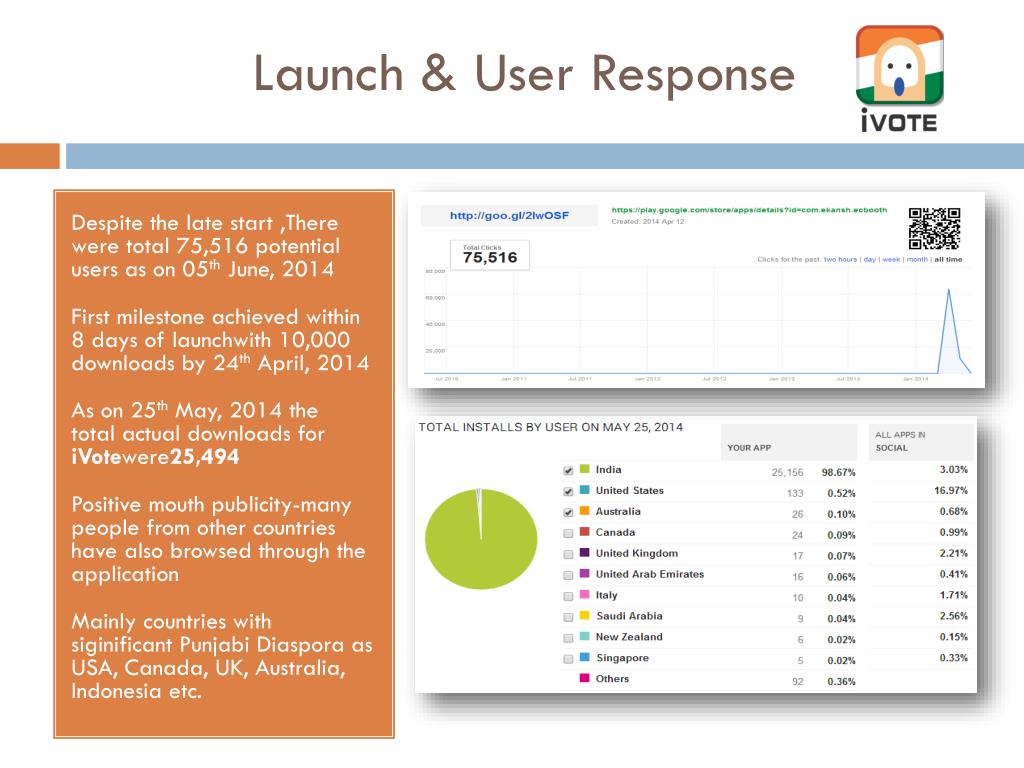Click United Kingdom's dark purple swatch
The height and width of the screenshot is (768, 1024).
click(584, 552)
